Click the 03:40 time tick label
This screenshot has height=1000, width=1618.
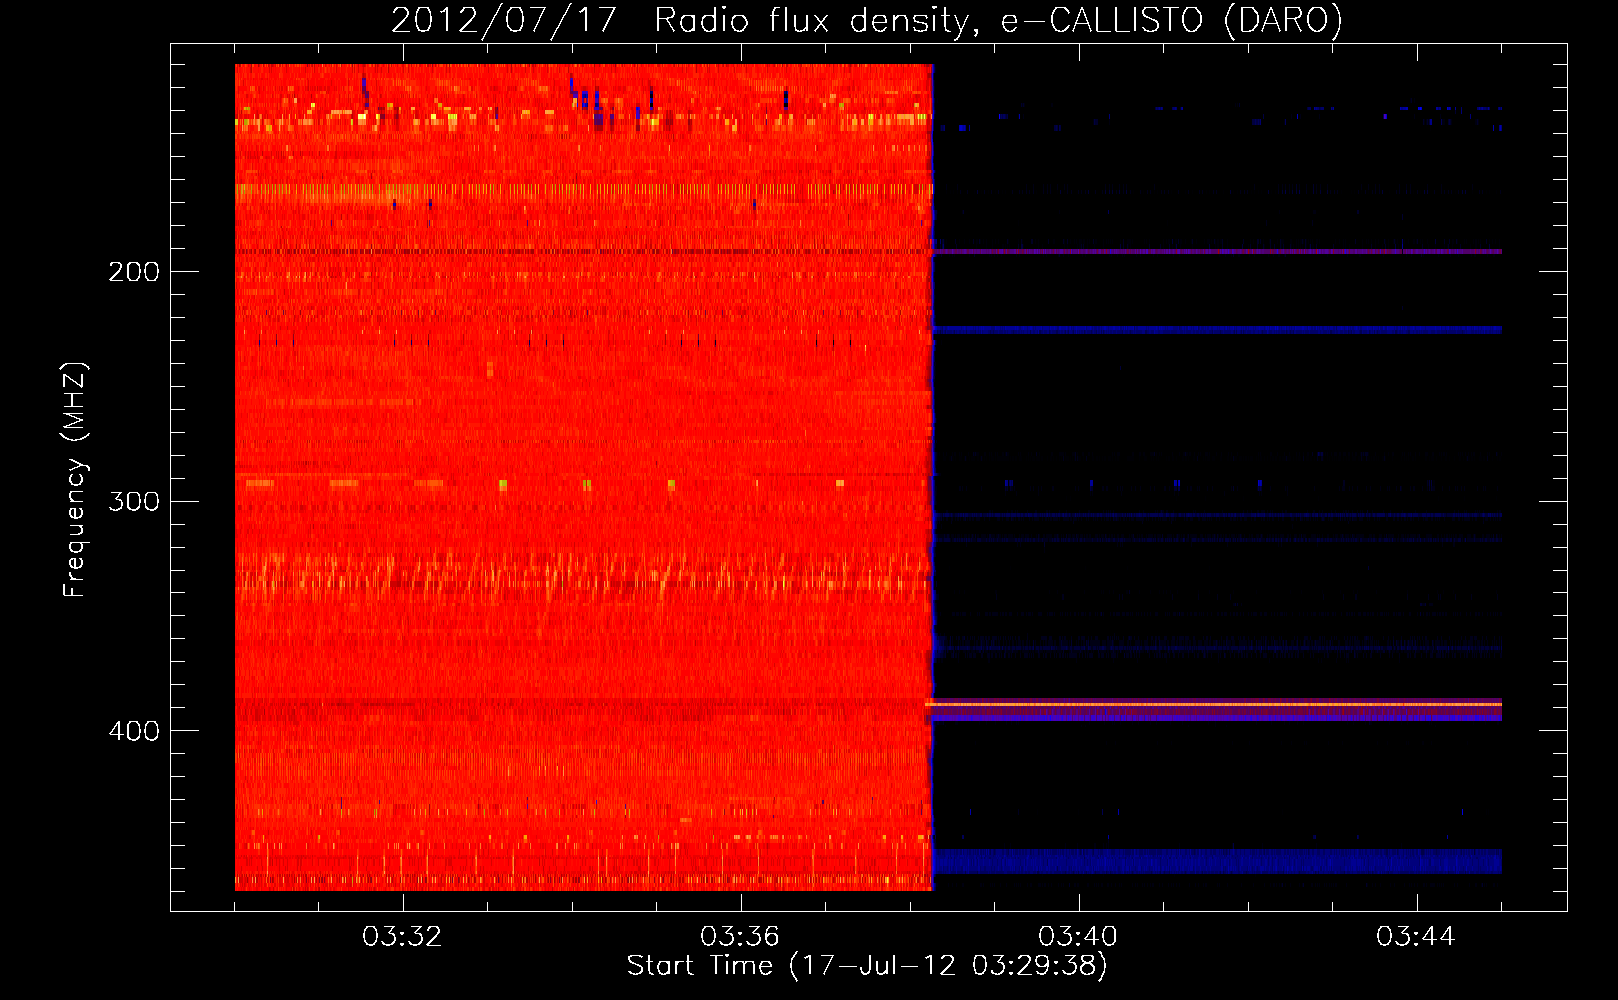point(1078,937)
